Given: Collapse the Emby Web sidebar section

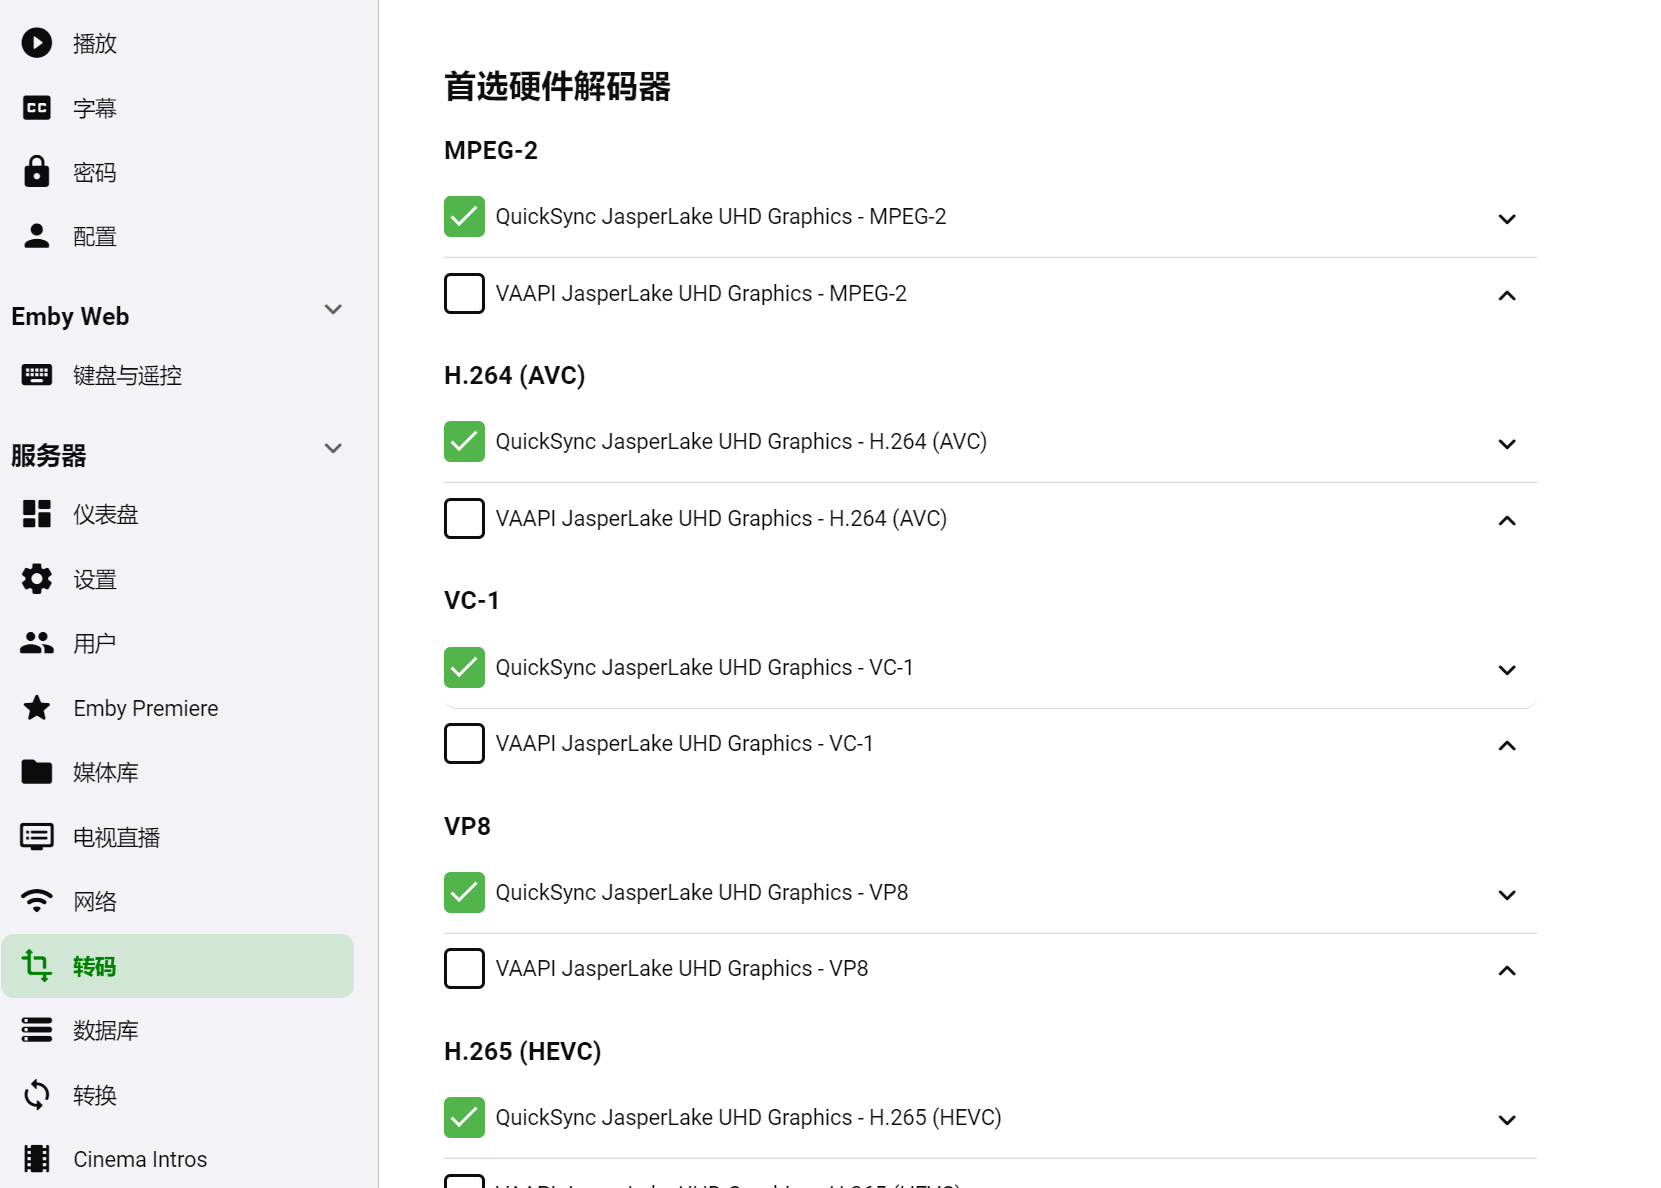Looking at the screenshot, I should 333,310.
